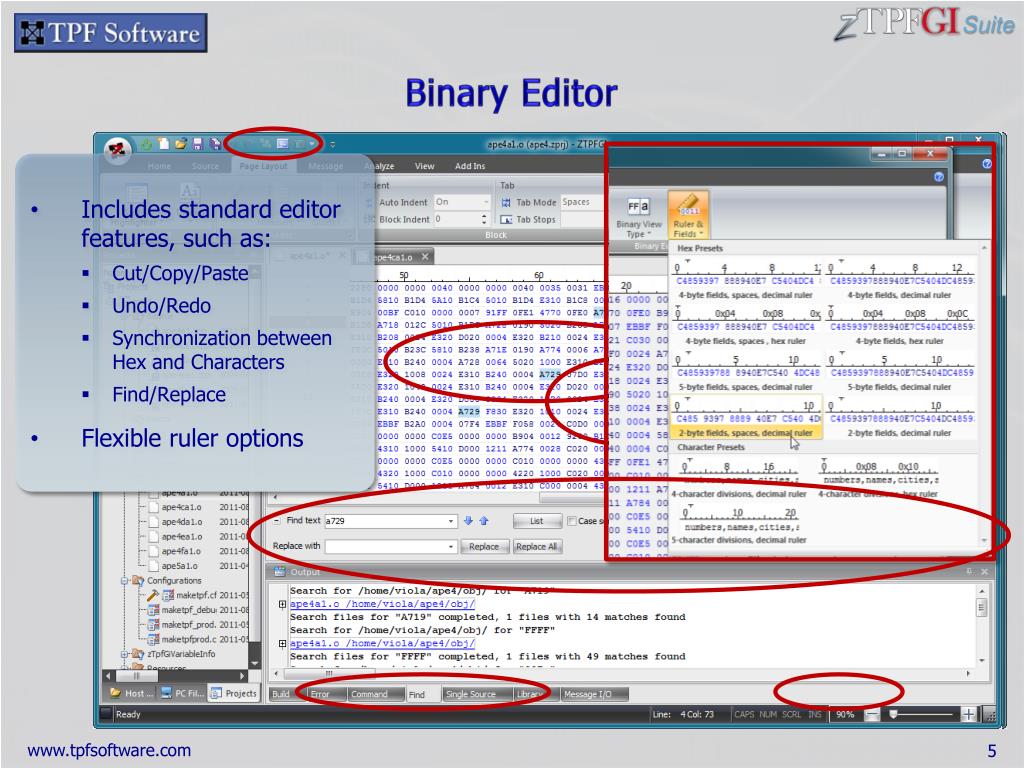Open the Analyze ribbon tab
Image resolution: width=1024 pixels, height=768 pixels.
382,167
